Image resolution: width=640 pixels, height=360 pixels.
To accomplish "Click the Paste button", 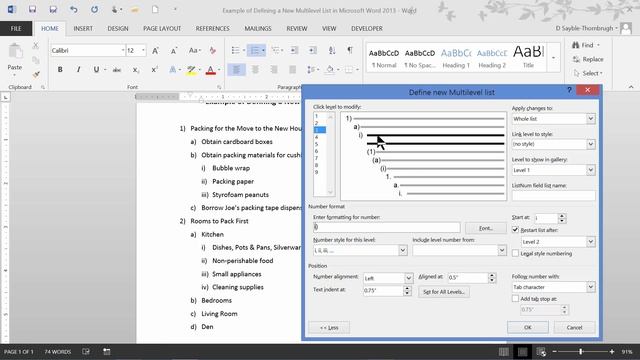I will (15, 59).
